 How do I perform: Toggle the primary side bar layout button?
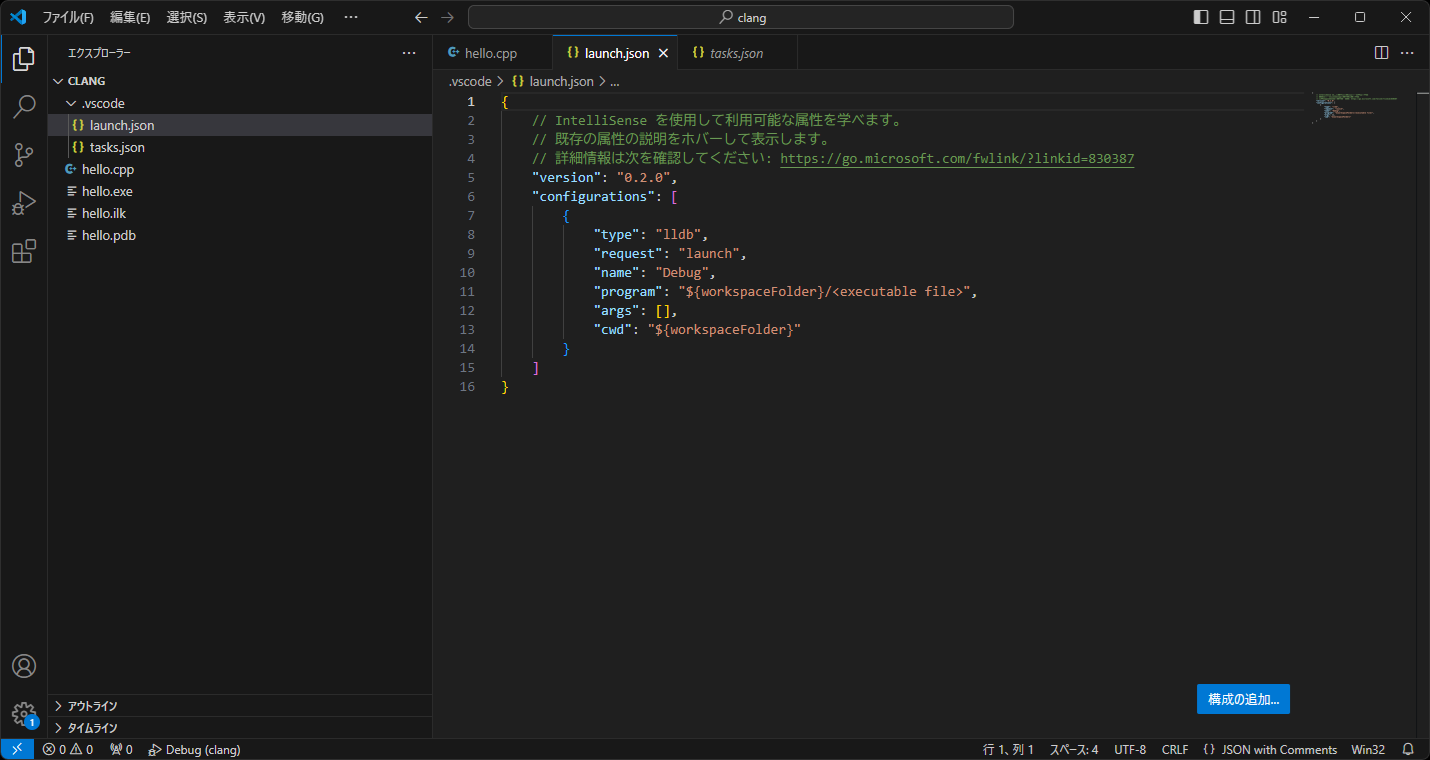click(x=1201, y=17)
